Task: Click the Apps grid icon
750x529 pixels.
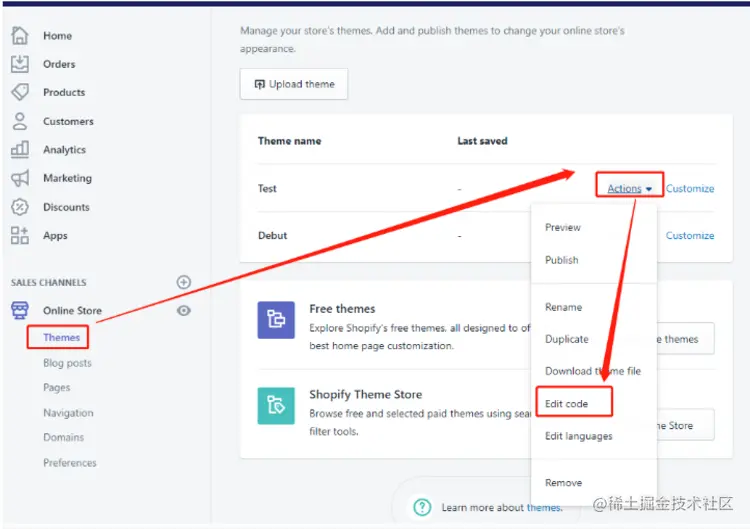Action: point(20,235)
